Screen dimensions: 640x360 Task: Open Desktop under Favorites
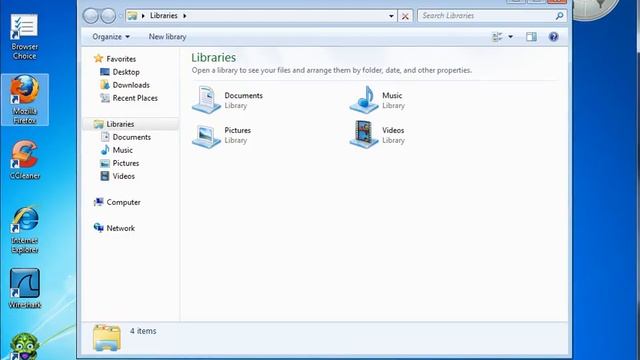tap(126, 72)
